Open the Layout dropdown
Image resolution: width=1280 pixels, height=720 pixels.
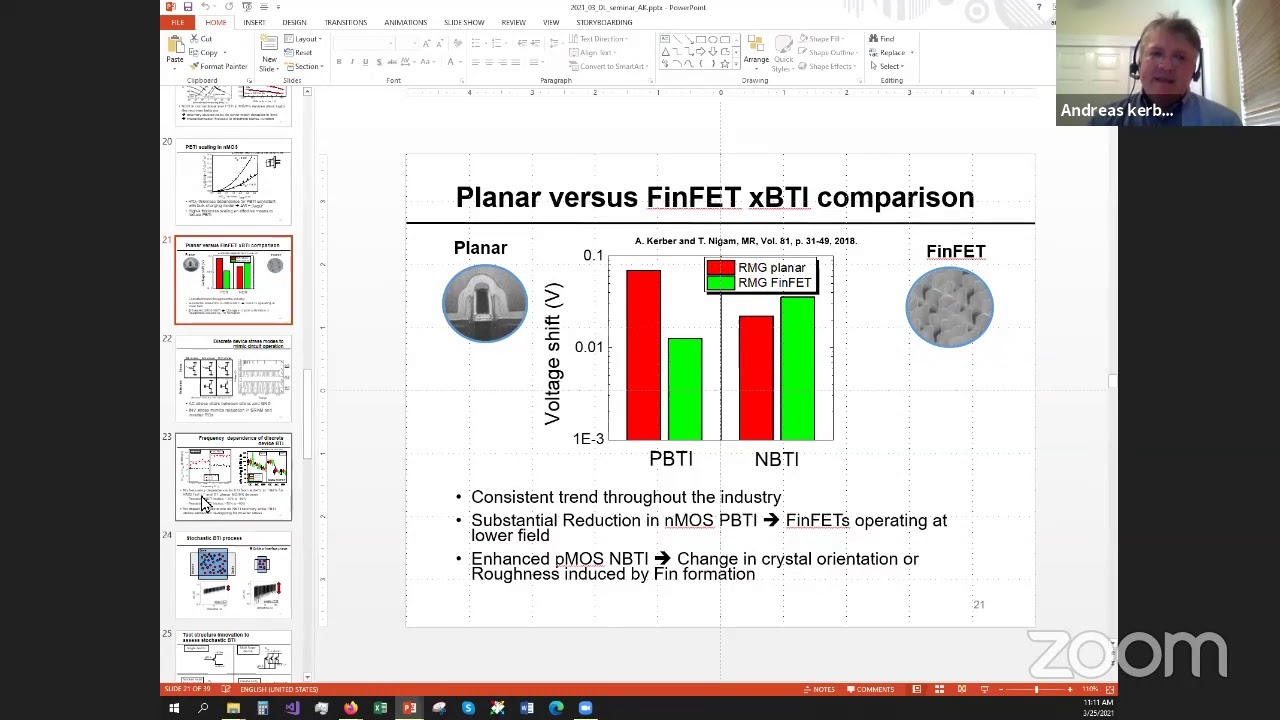coord(302,39)
